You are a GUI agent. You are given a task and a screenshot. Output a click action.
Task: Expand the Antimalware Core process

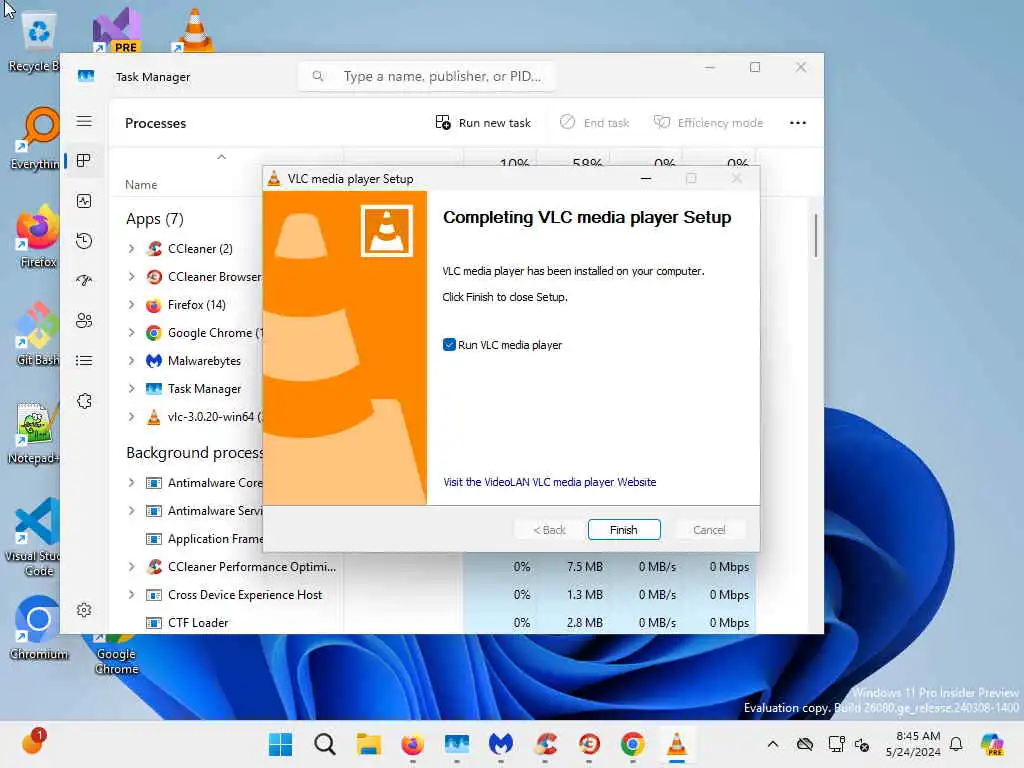point(131,483)
